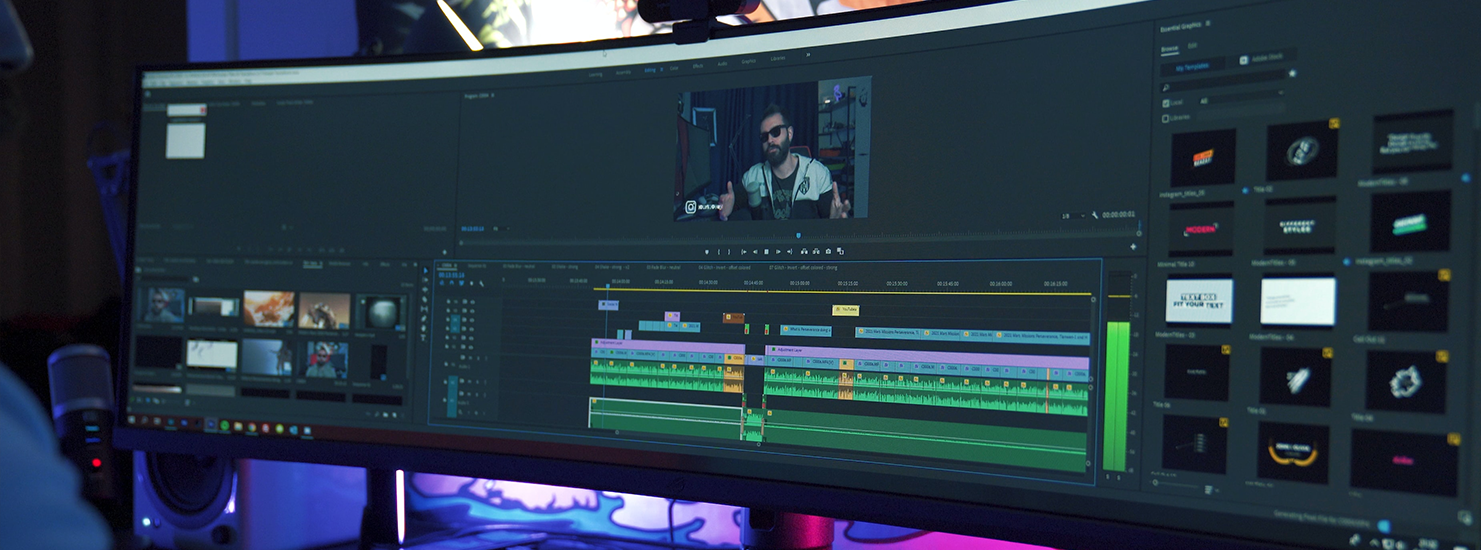This screenshot has height=550, width=1481.
Task: Select the Slip tool in timeline toolbar
Action: click(425, 309)
